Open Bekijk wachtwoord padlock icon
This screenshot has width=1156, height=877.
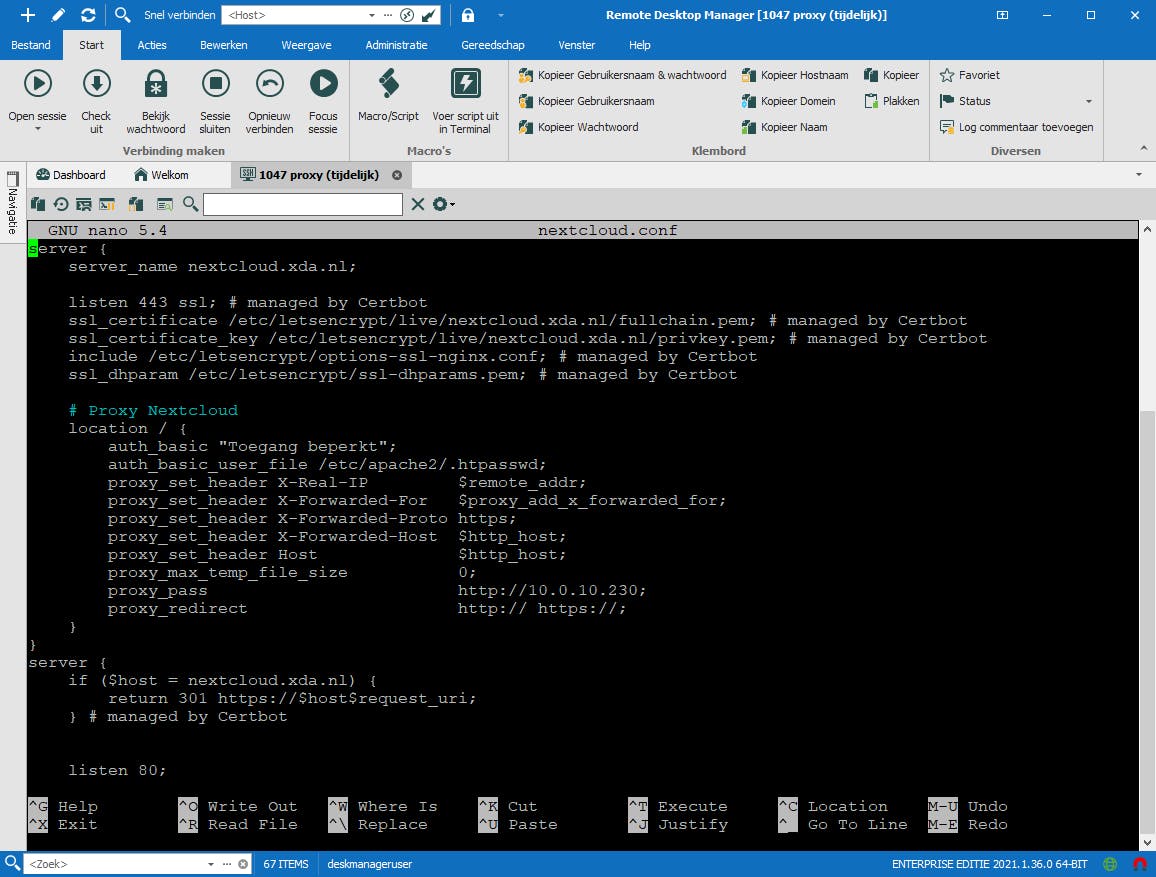coord(155,84)
